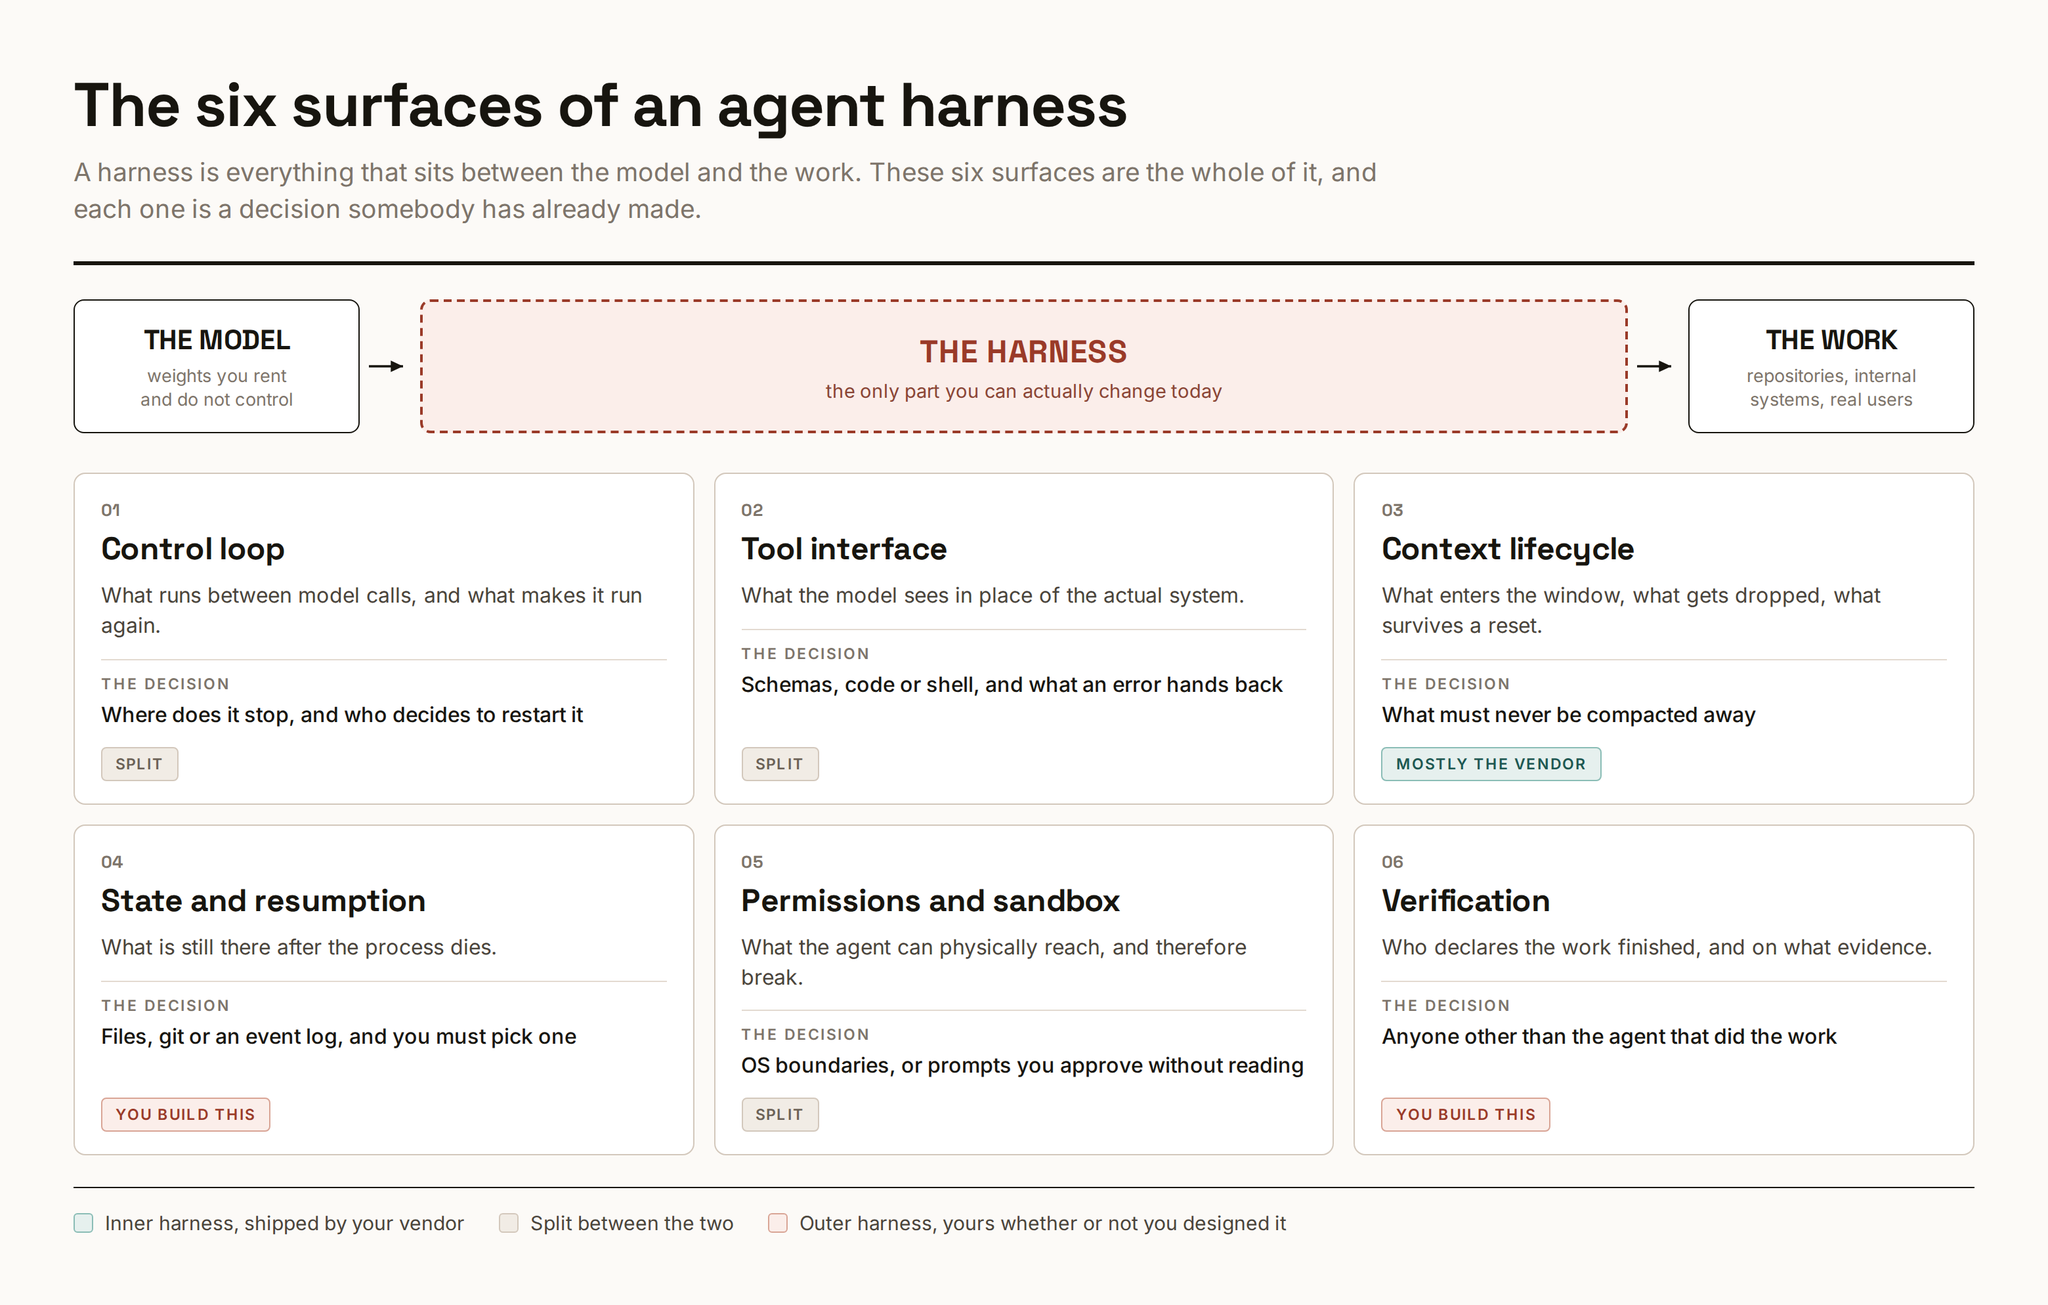2048x1305 pixels.
Task: Click the number 01 label in Control loop card
Action: coord(111,510)
